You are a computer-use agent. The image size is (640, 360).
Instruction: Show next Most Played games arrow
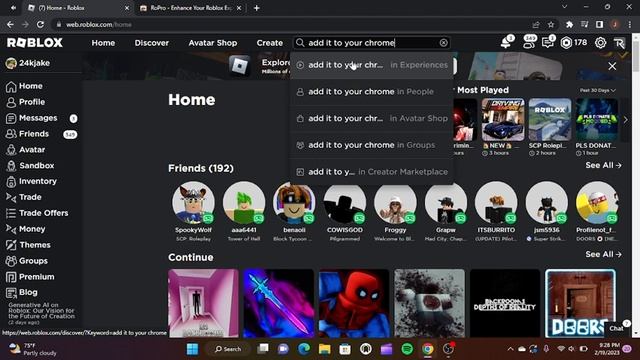coord(625,120)
